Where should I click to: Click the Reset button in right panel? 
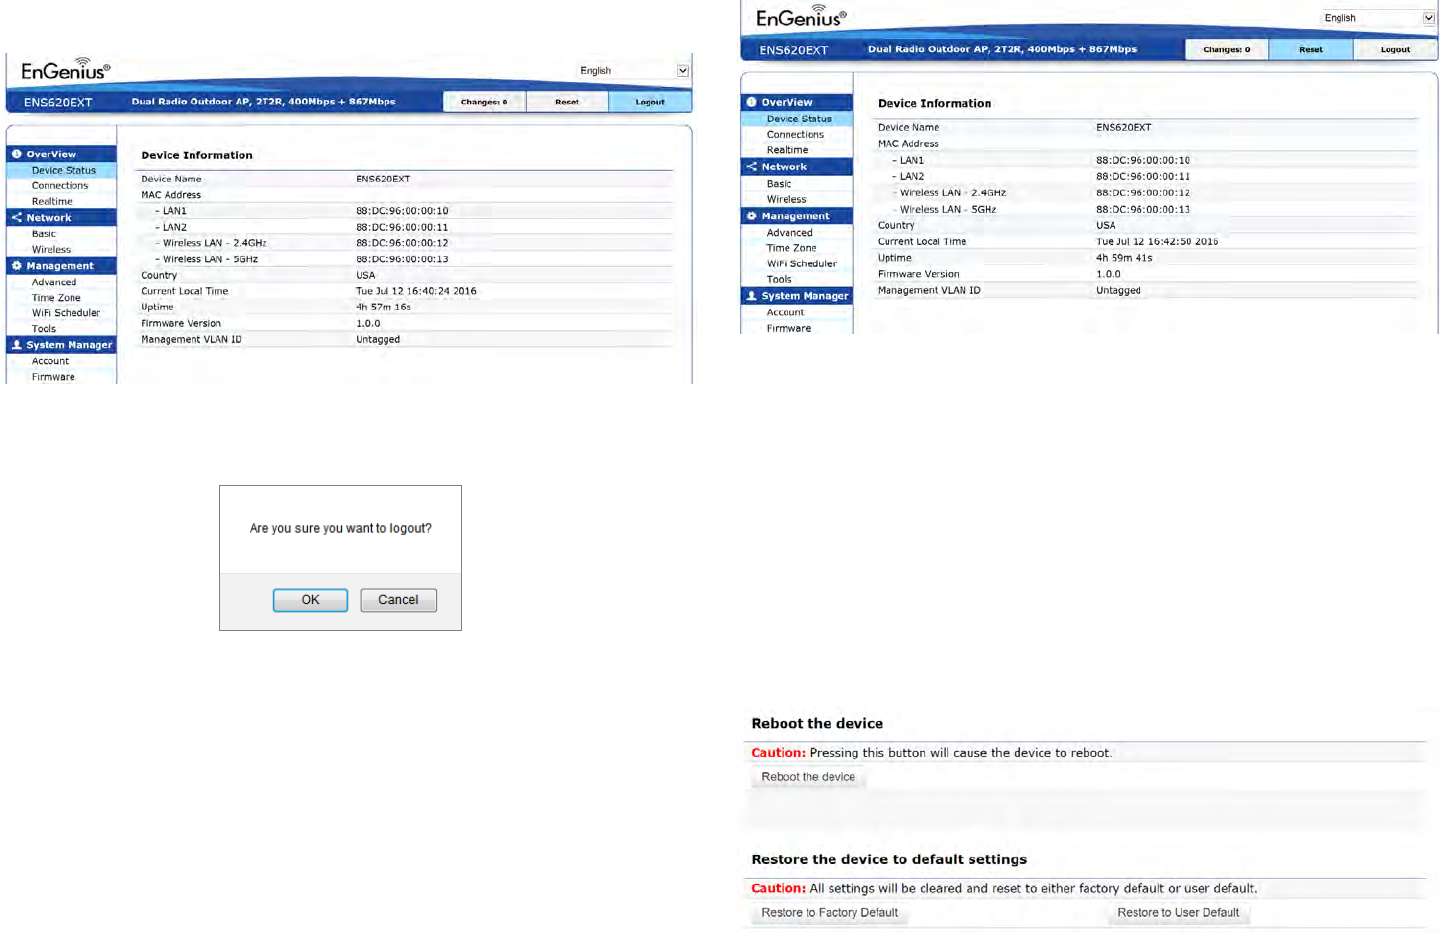pos(1311,49)
